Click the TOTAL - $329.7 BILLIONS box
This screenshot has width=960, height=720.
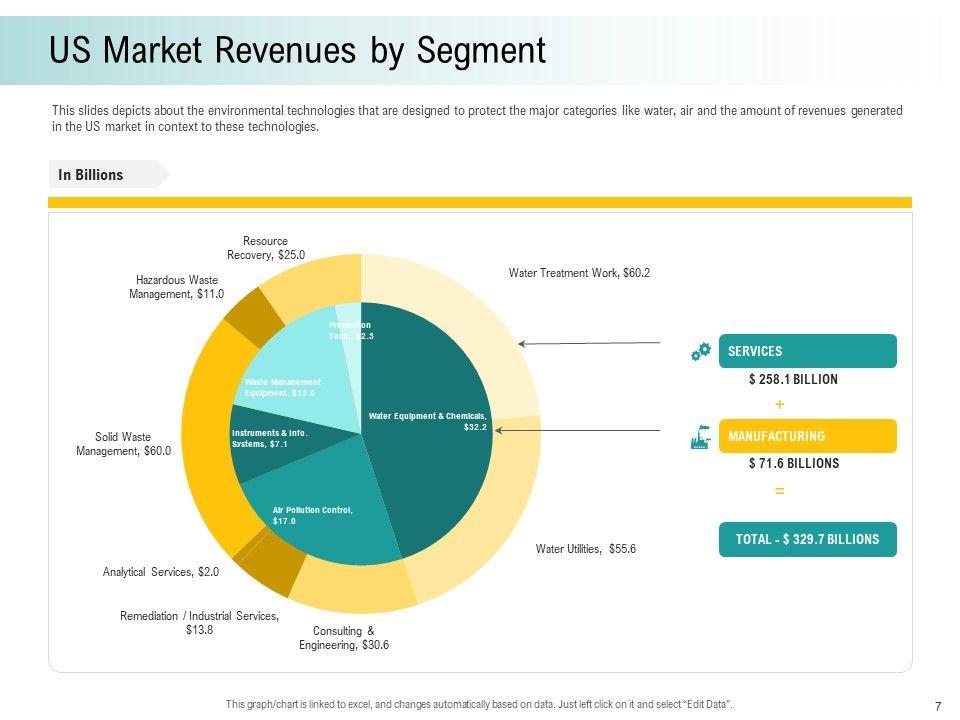(808, 539)
